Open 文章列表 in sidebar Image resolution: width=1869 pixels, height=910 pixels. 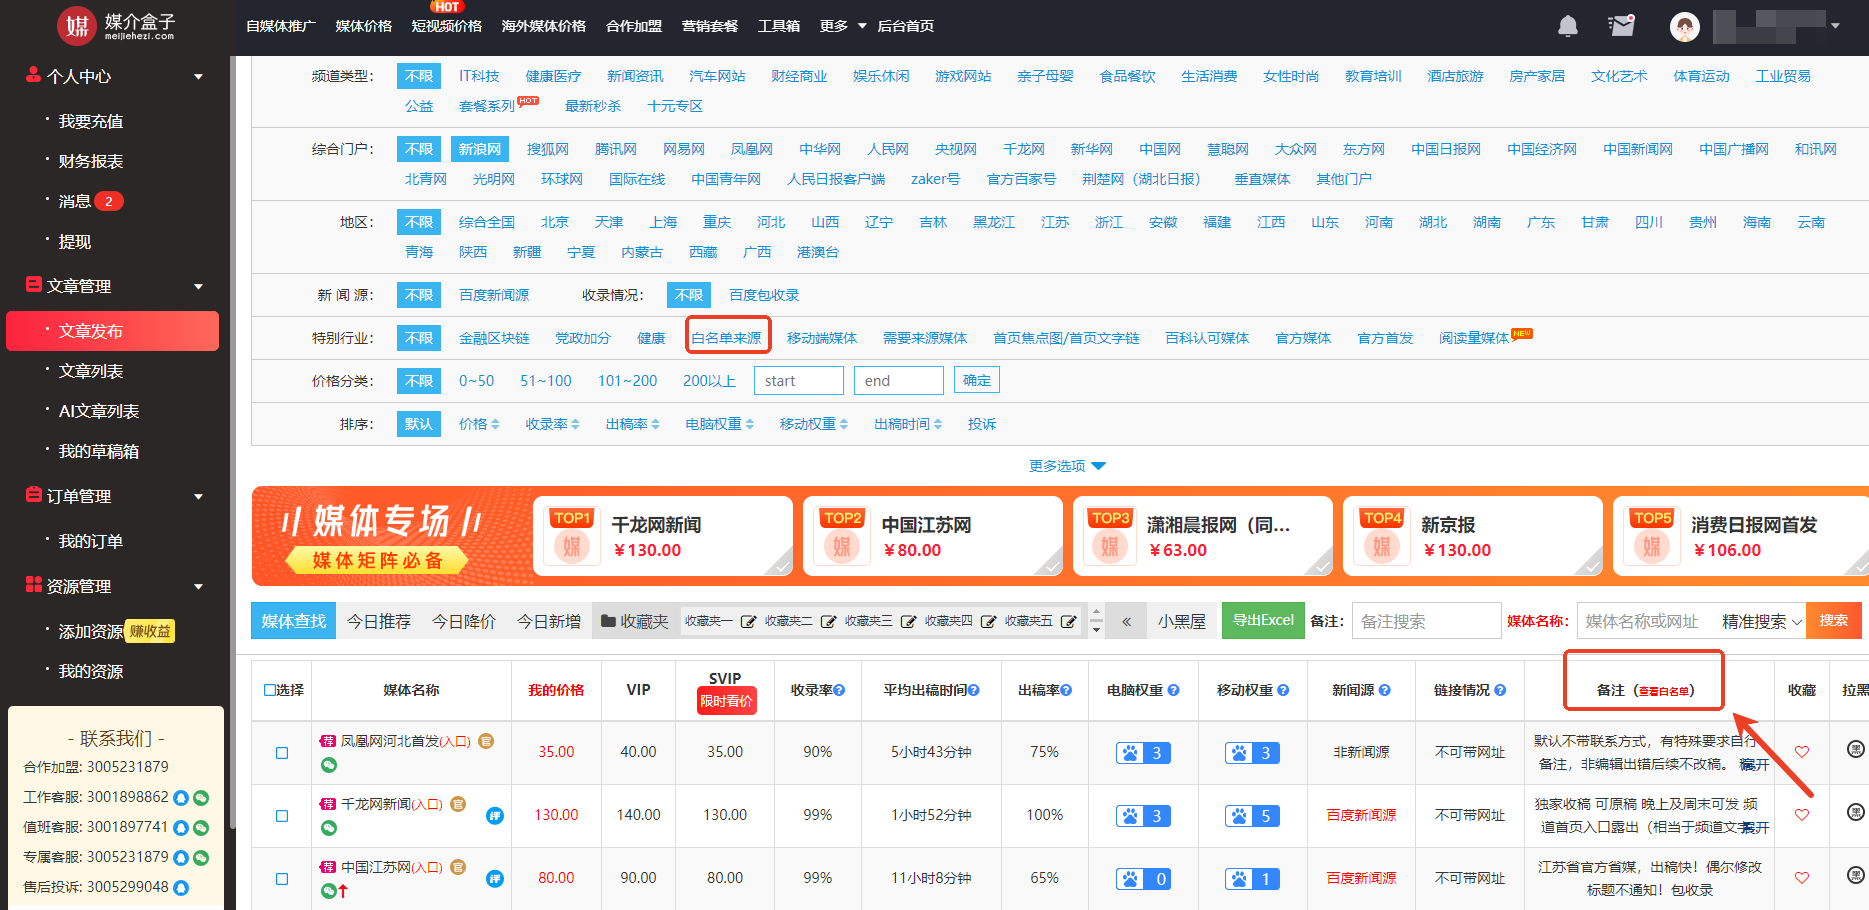point(91,371)
